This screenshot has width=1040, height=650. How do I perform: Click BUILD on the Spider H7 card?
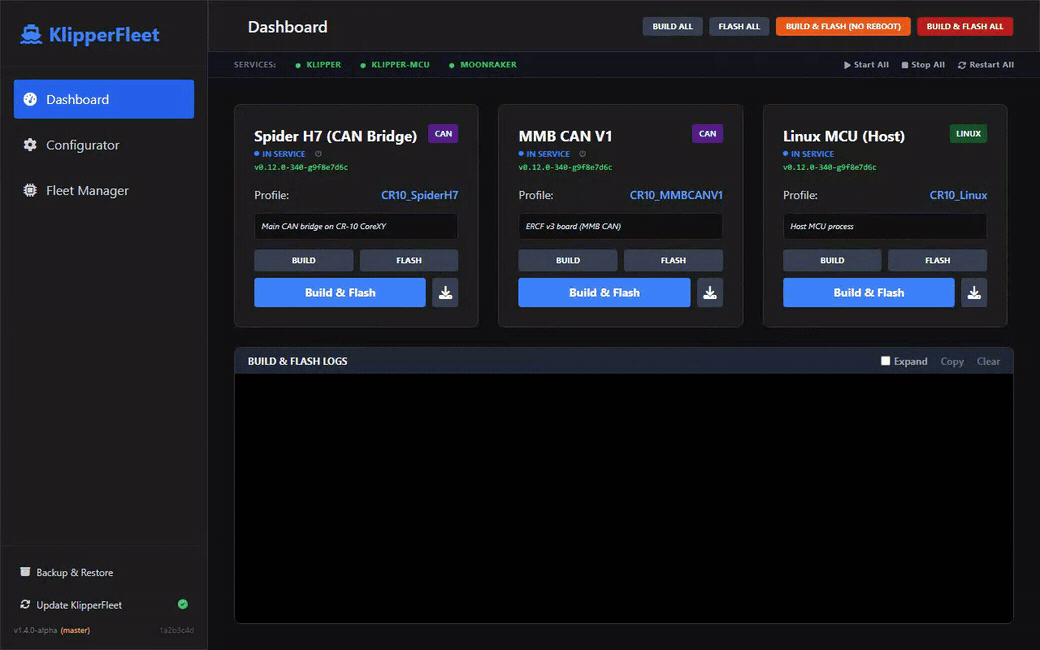303,260
